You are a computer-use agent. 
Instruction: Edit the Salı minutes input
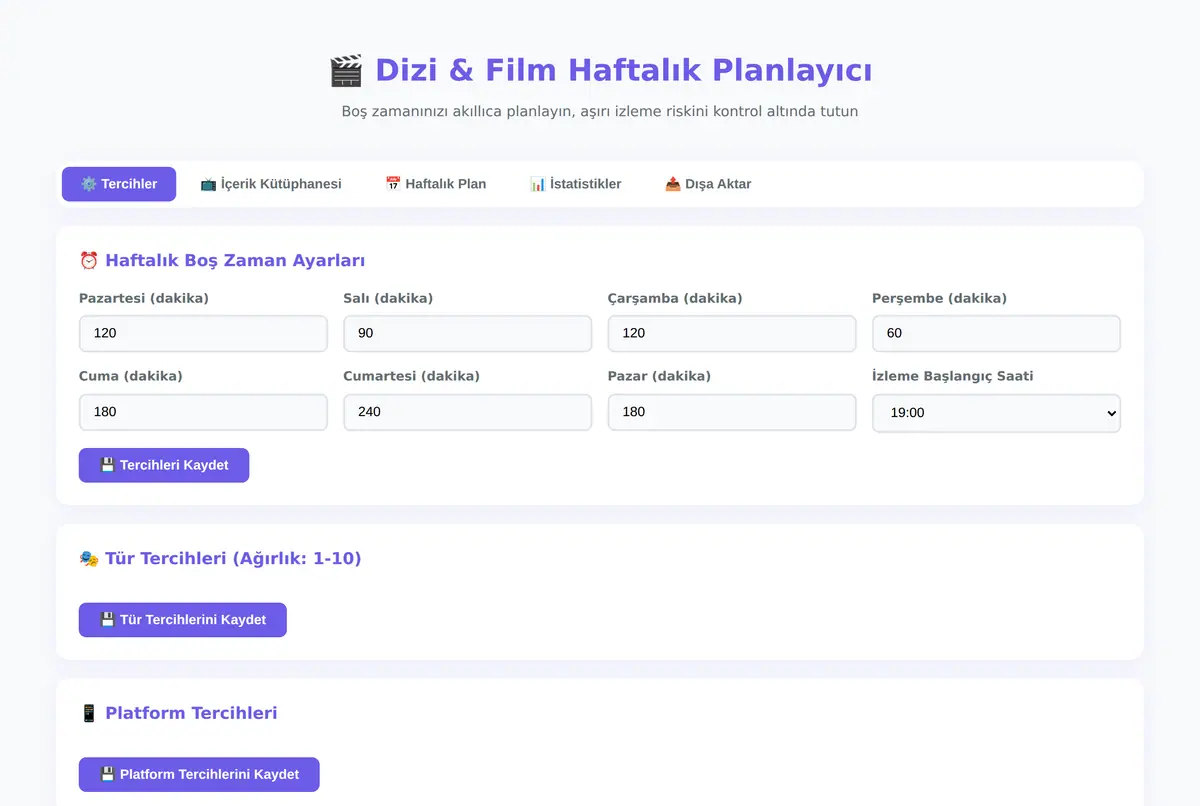click(x=467, y=333)
